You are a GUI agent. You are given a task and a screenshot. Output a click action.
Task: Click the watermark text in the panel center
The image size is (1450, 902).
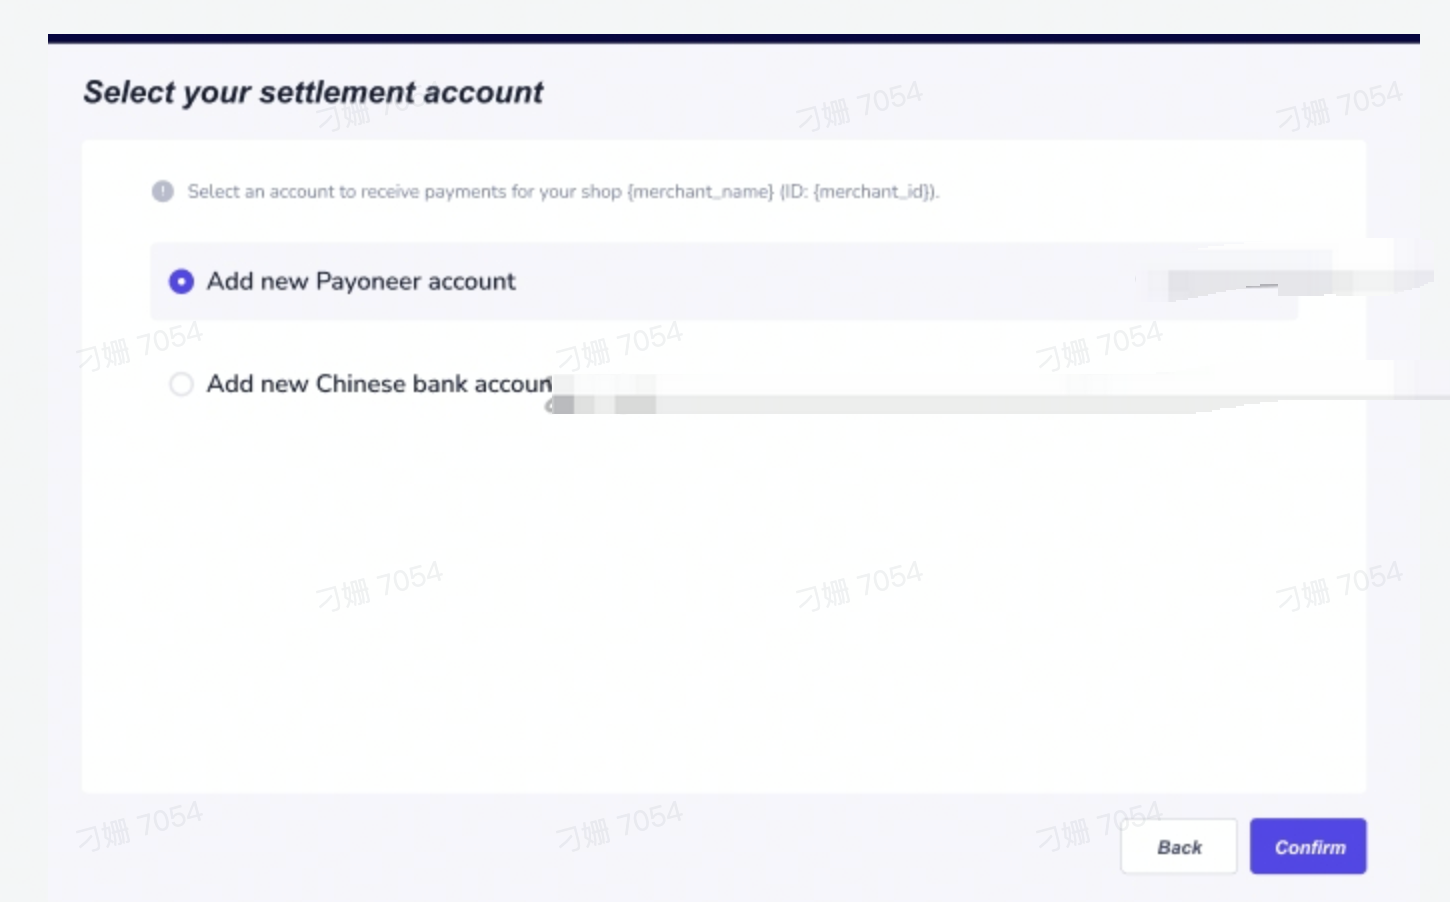click(x=858, y=585)
